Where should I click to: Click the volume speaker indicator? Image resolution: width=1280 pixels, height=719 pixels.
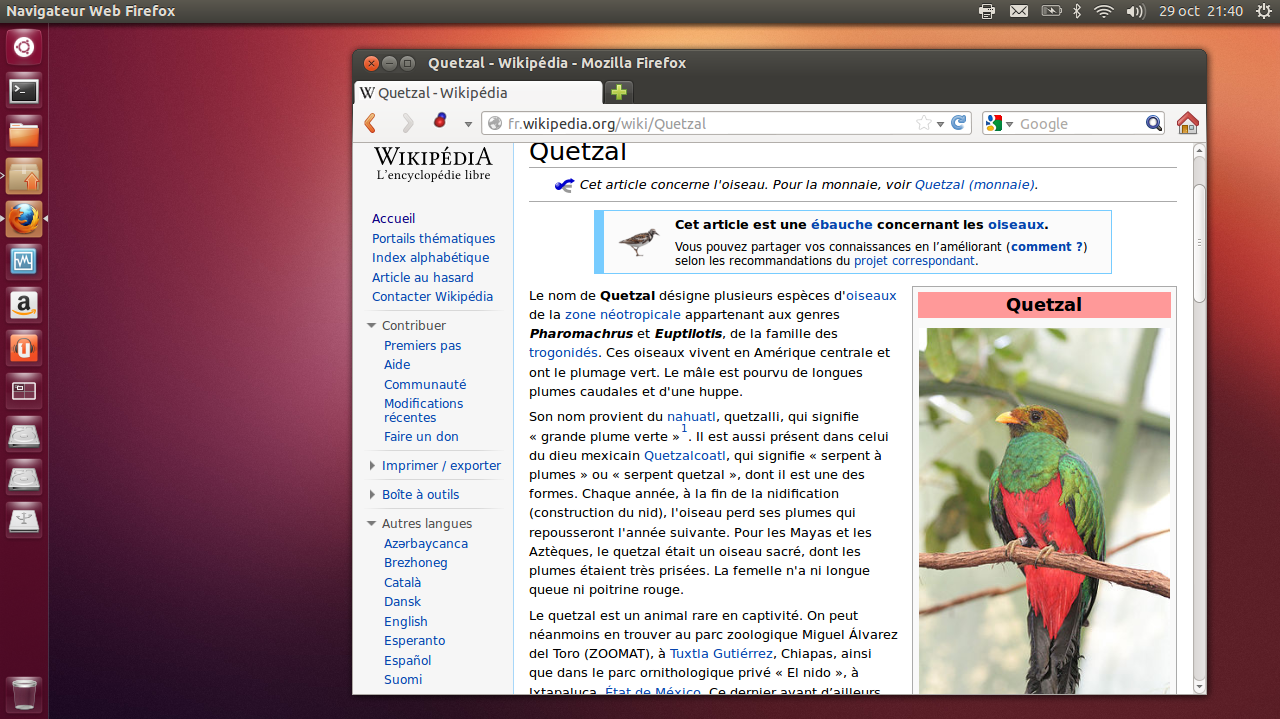click(x=1135, y=11)
